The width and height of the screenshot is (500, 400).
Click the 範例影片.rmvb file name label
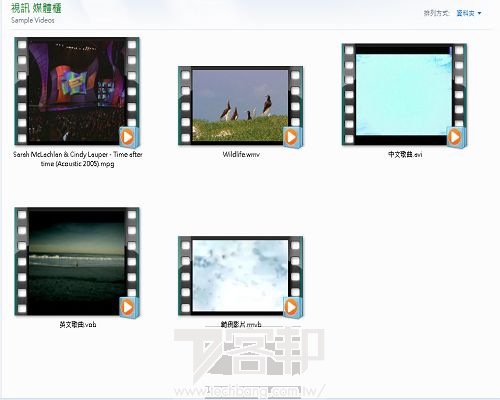pyautogui.click(x=241, y=324)
